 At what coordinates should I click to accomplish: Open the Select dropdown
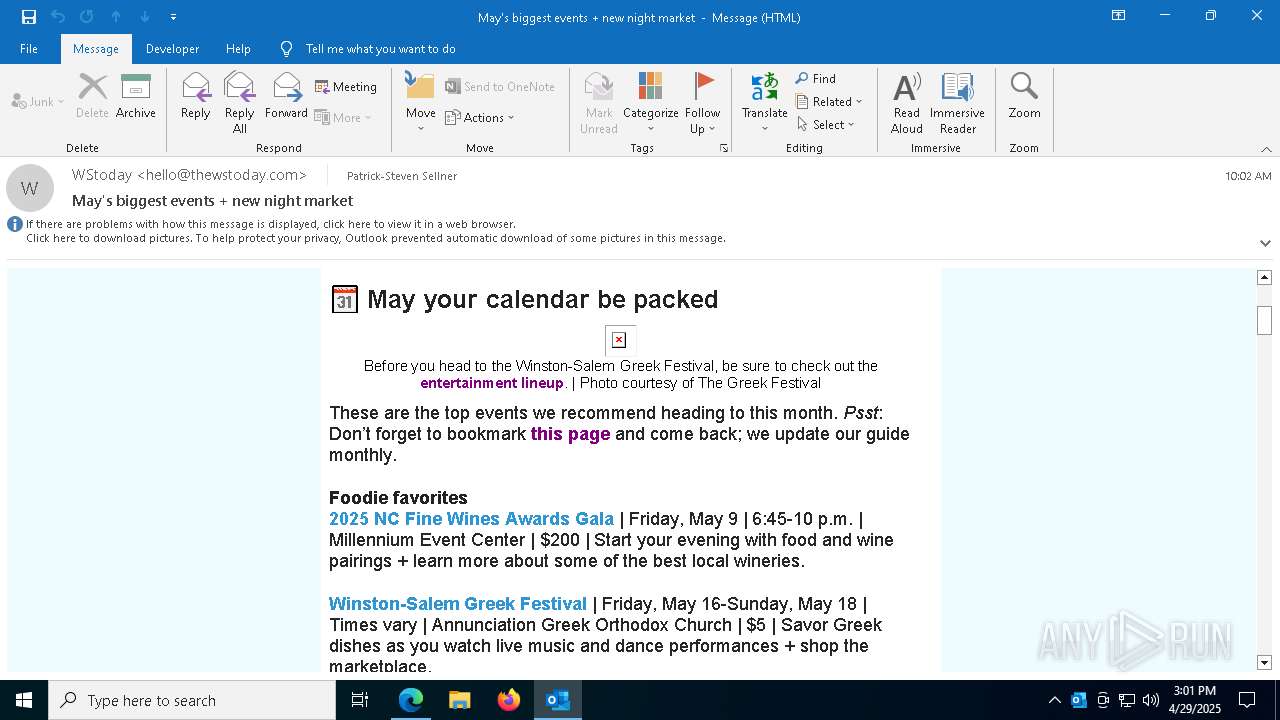pyautogui.click(x=826, y=124)
